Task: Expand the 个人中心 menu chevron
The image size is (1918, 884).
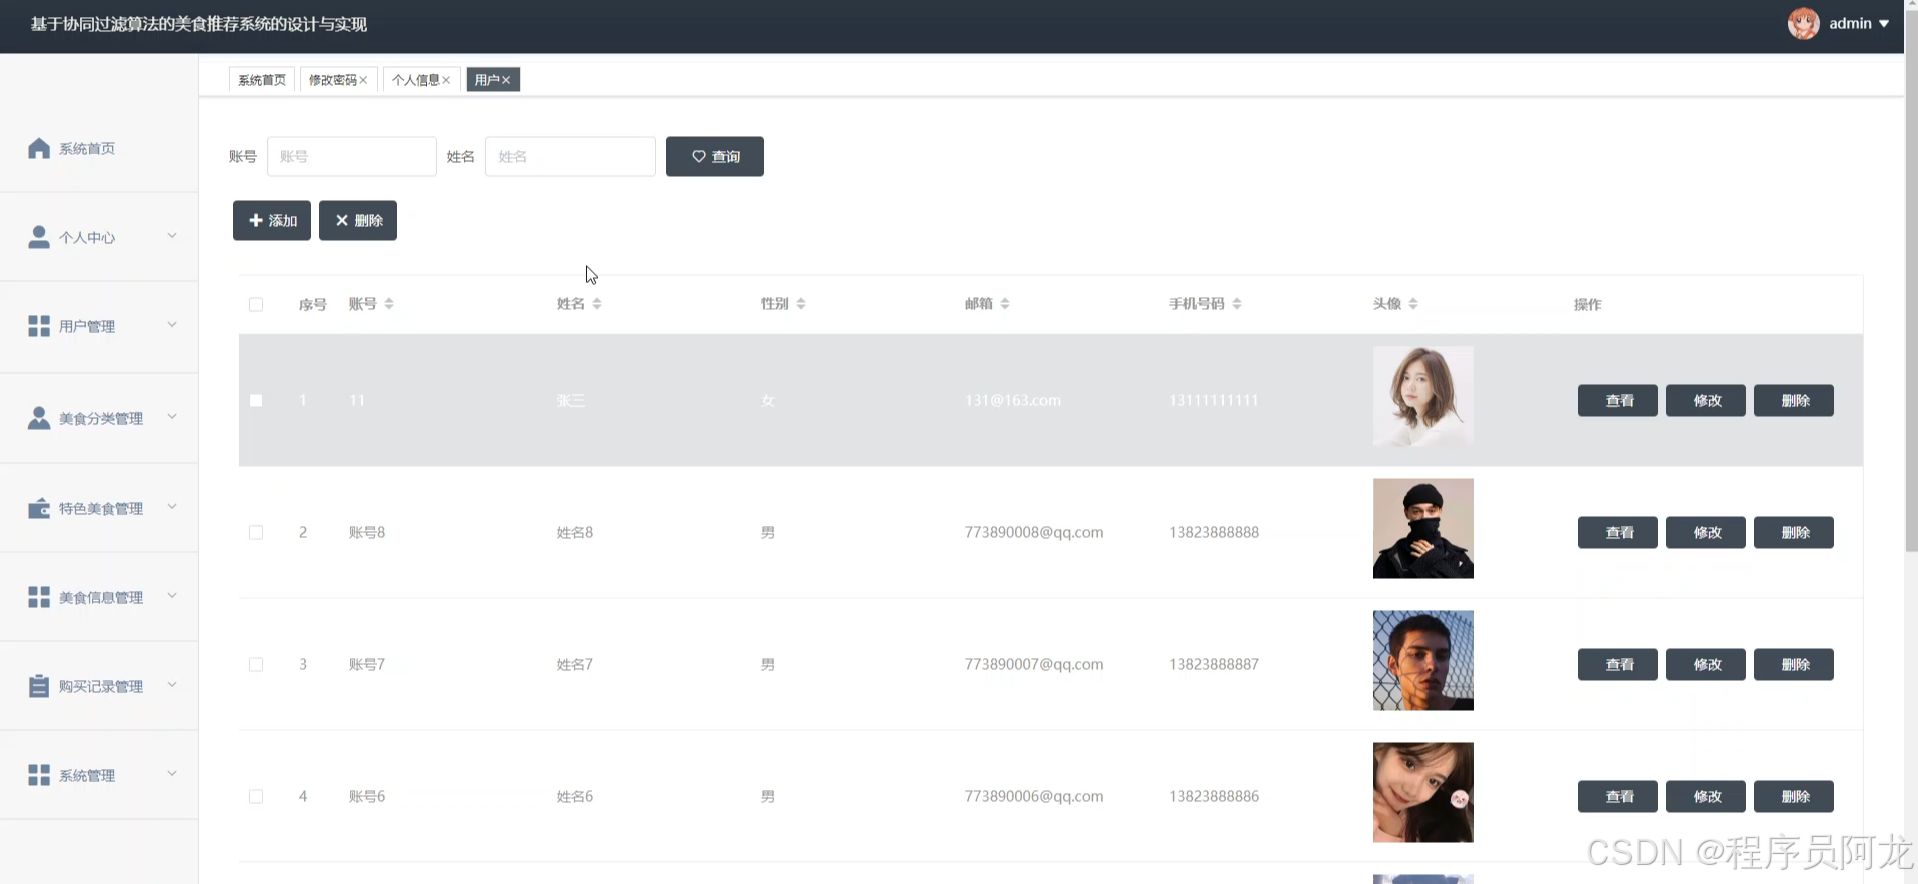Action: coord(172,236)
